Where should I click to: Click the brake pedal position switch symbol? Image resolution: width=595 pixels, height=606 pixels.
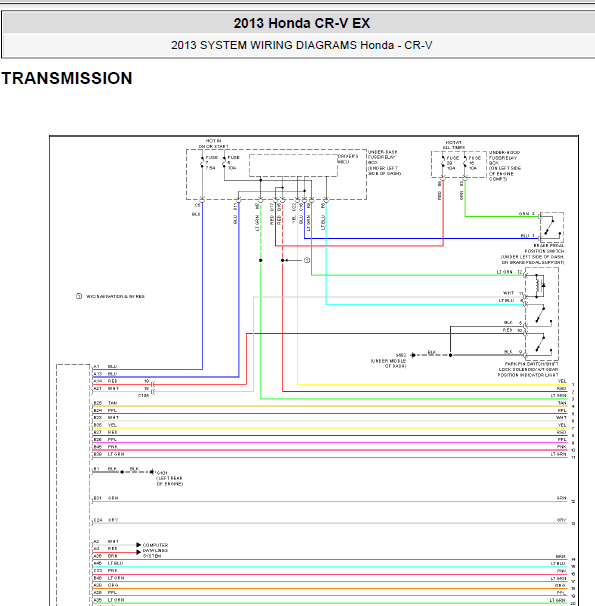(x=551, y=227)
